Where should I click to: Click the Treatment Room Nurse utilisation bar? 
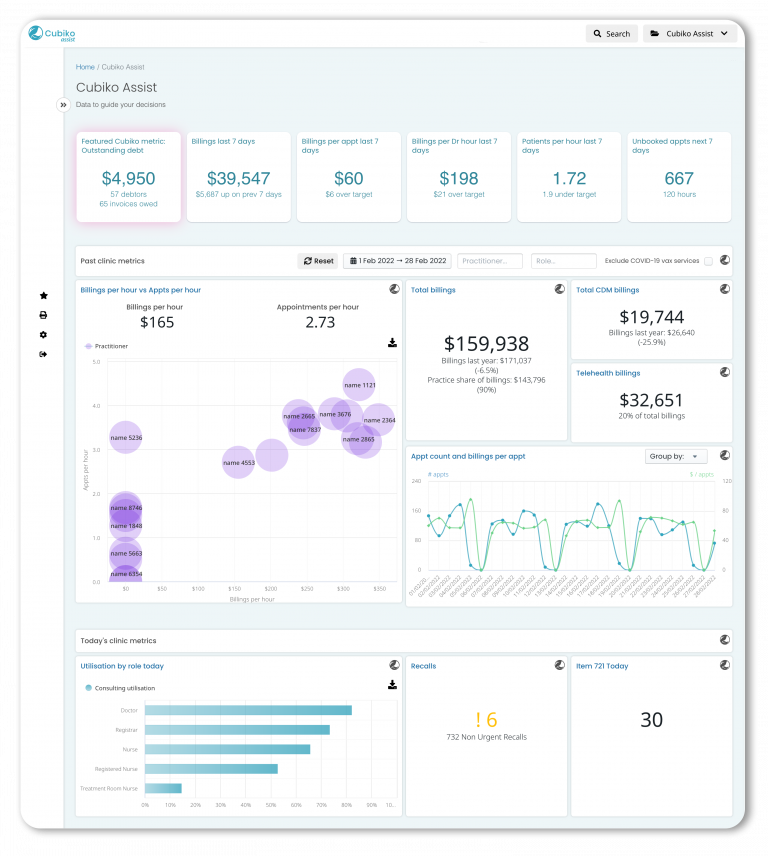pyautogui.click(x=163, y=788)
